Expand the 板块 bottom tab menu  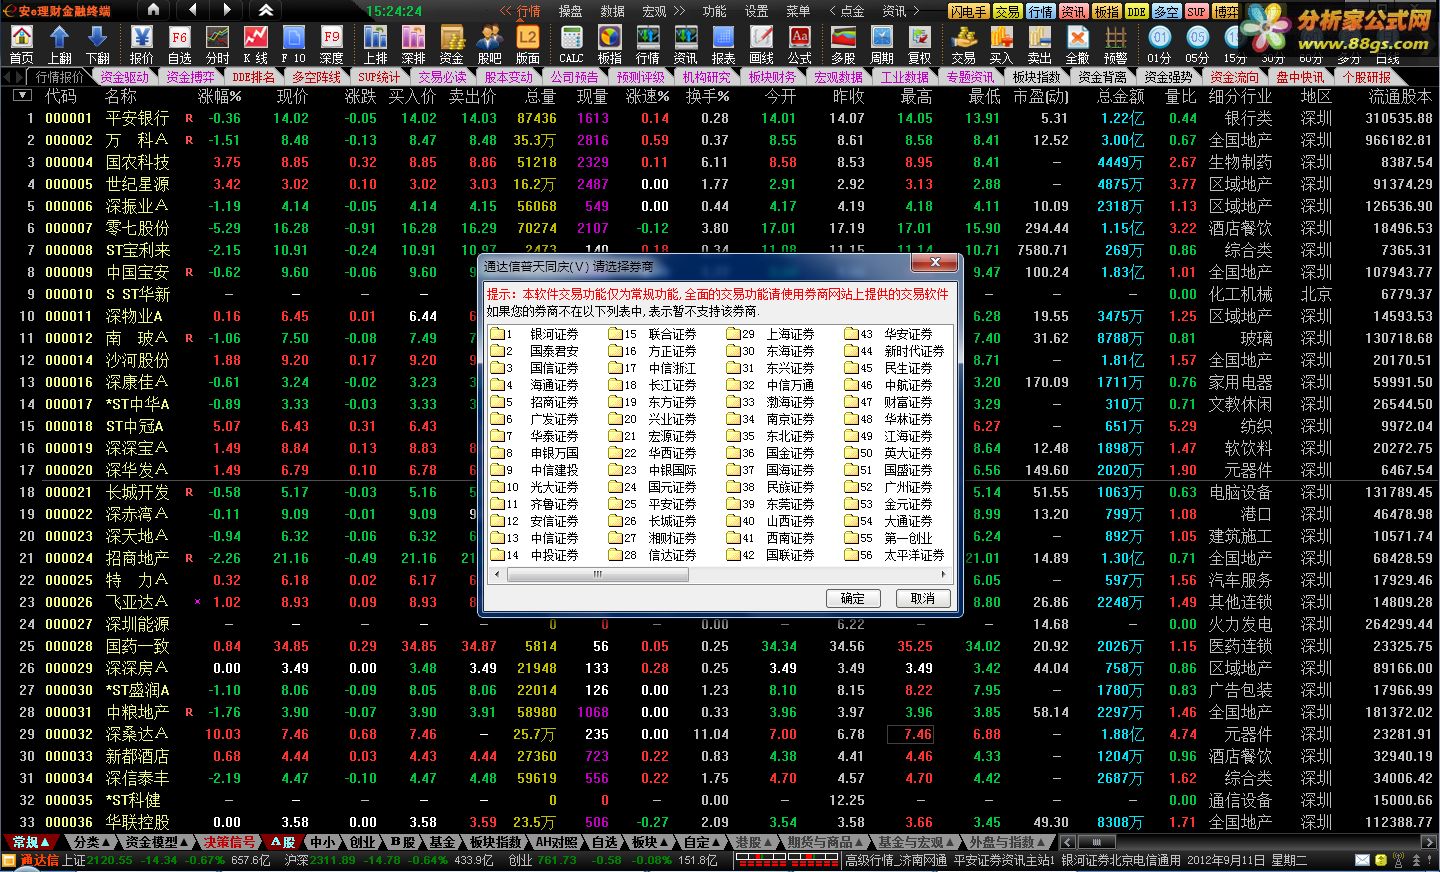[x=650, y=842]
